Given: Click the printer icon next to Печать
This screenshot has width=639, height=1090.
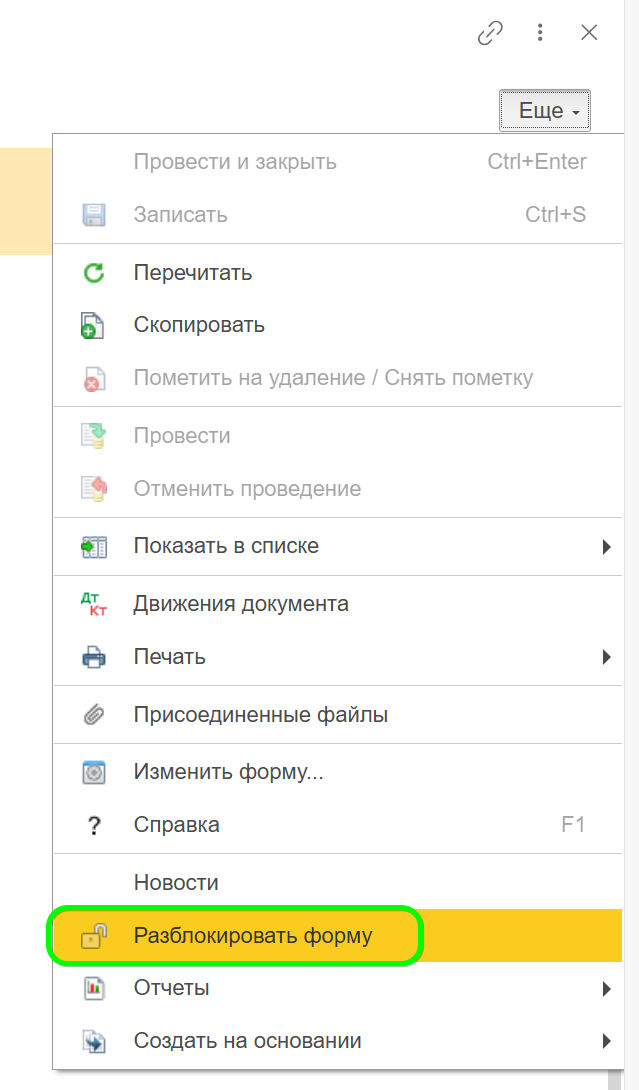Looking at the screenshot, I should (x=93, y=657).
